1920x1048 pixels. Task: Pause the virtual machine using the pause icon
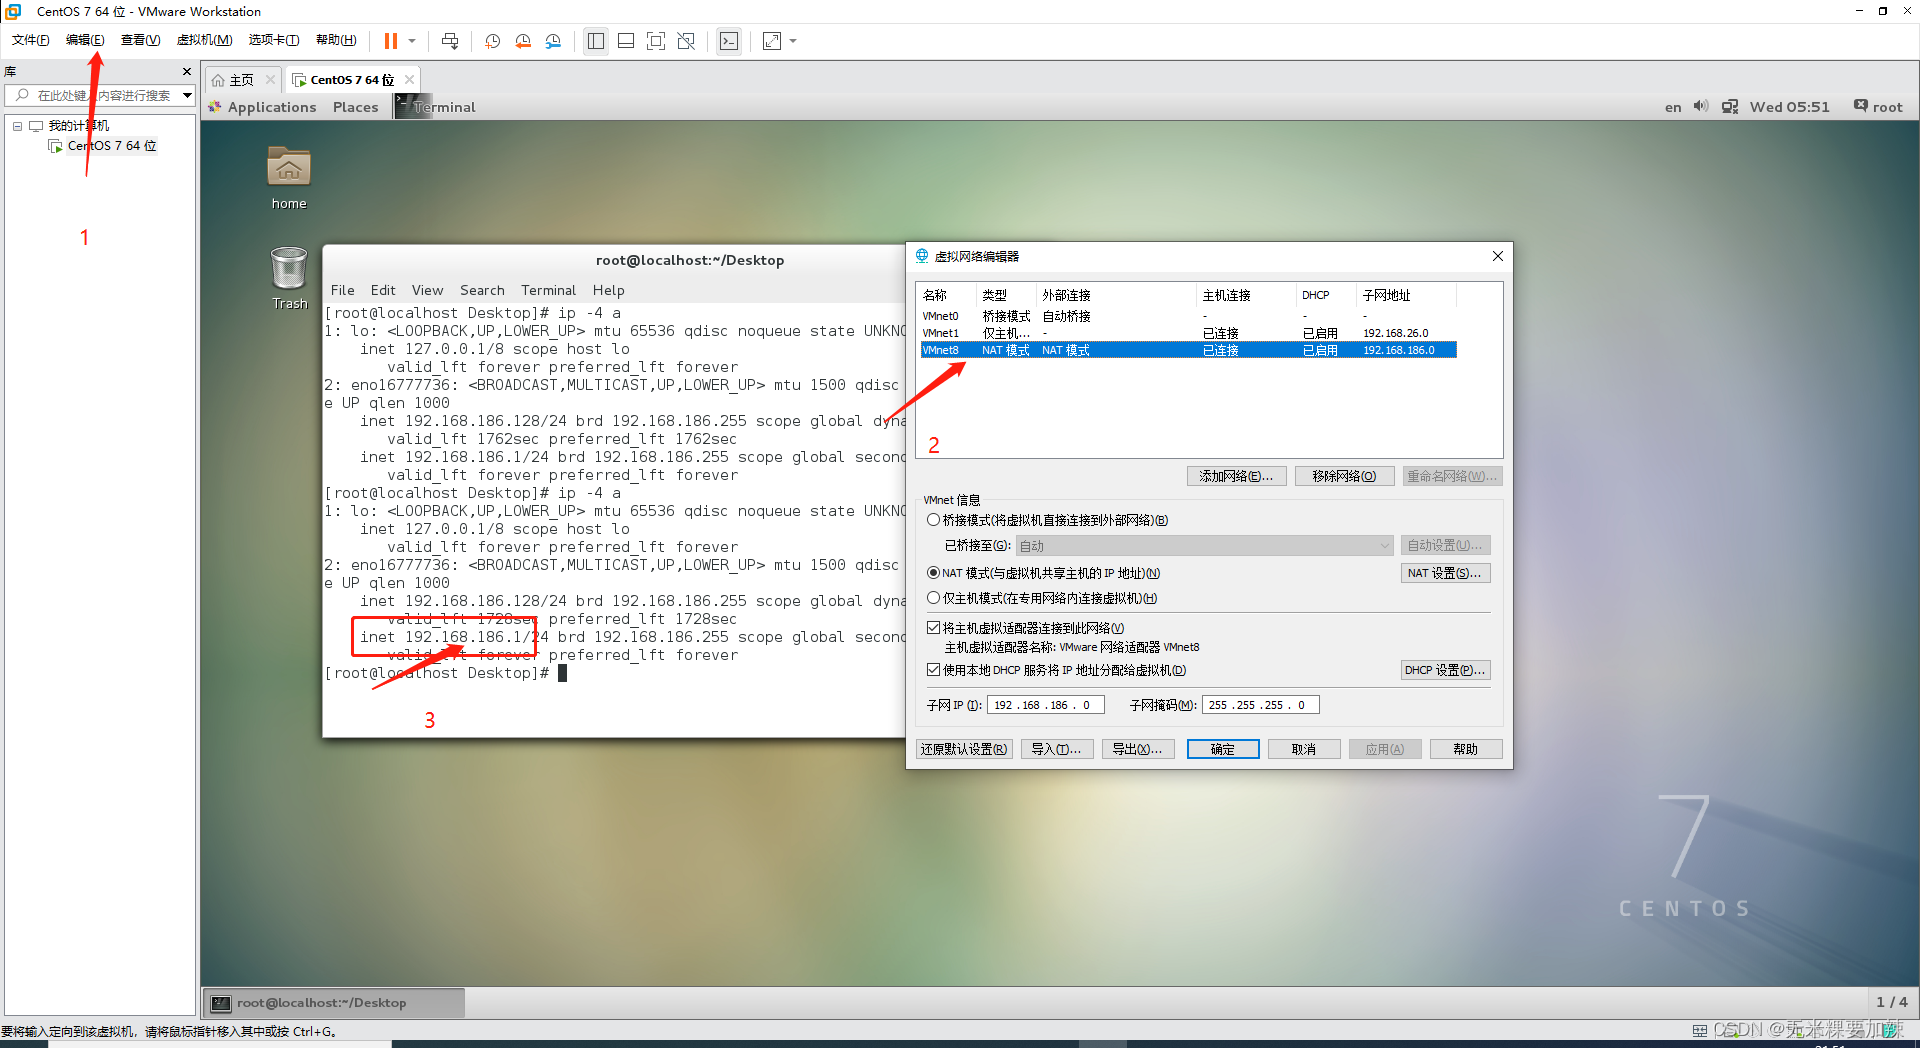coord(390,41)
